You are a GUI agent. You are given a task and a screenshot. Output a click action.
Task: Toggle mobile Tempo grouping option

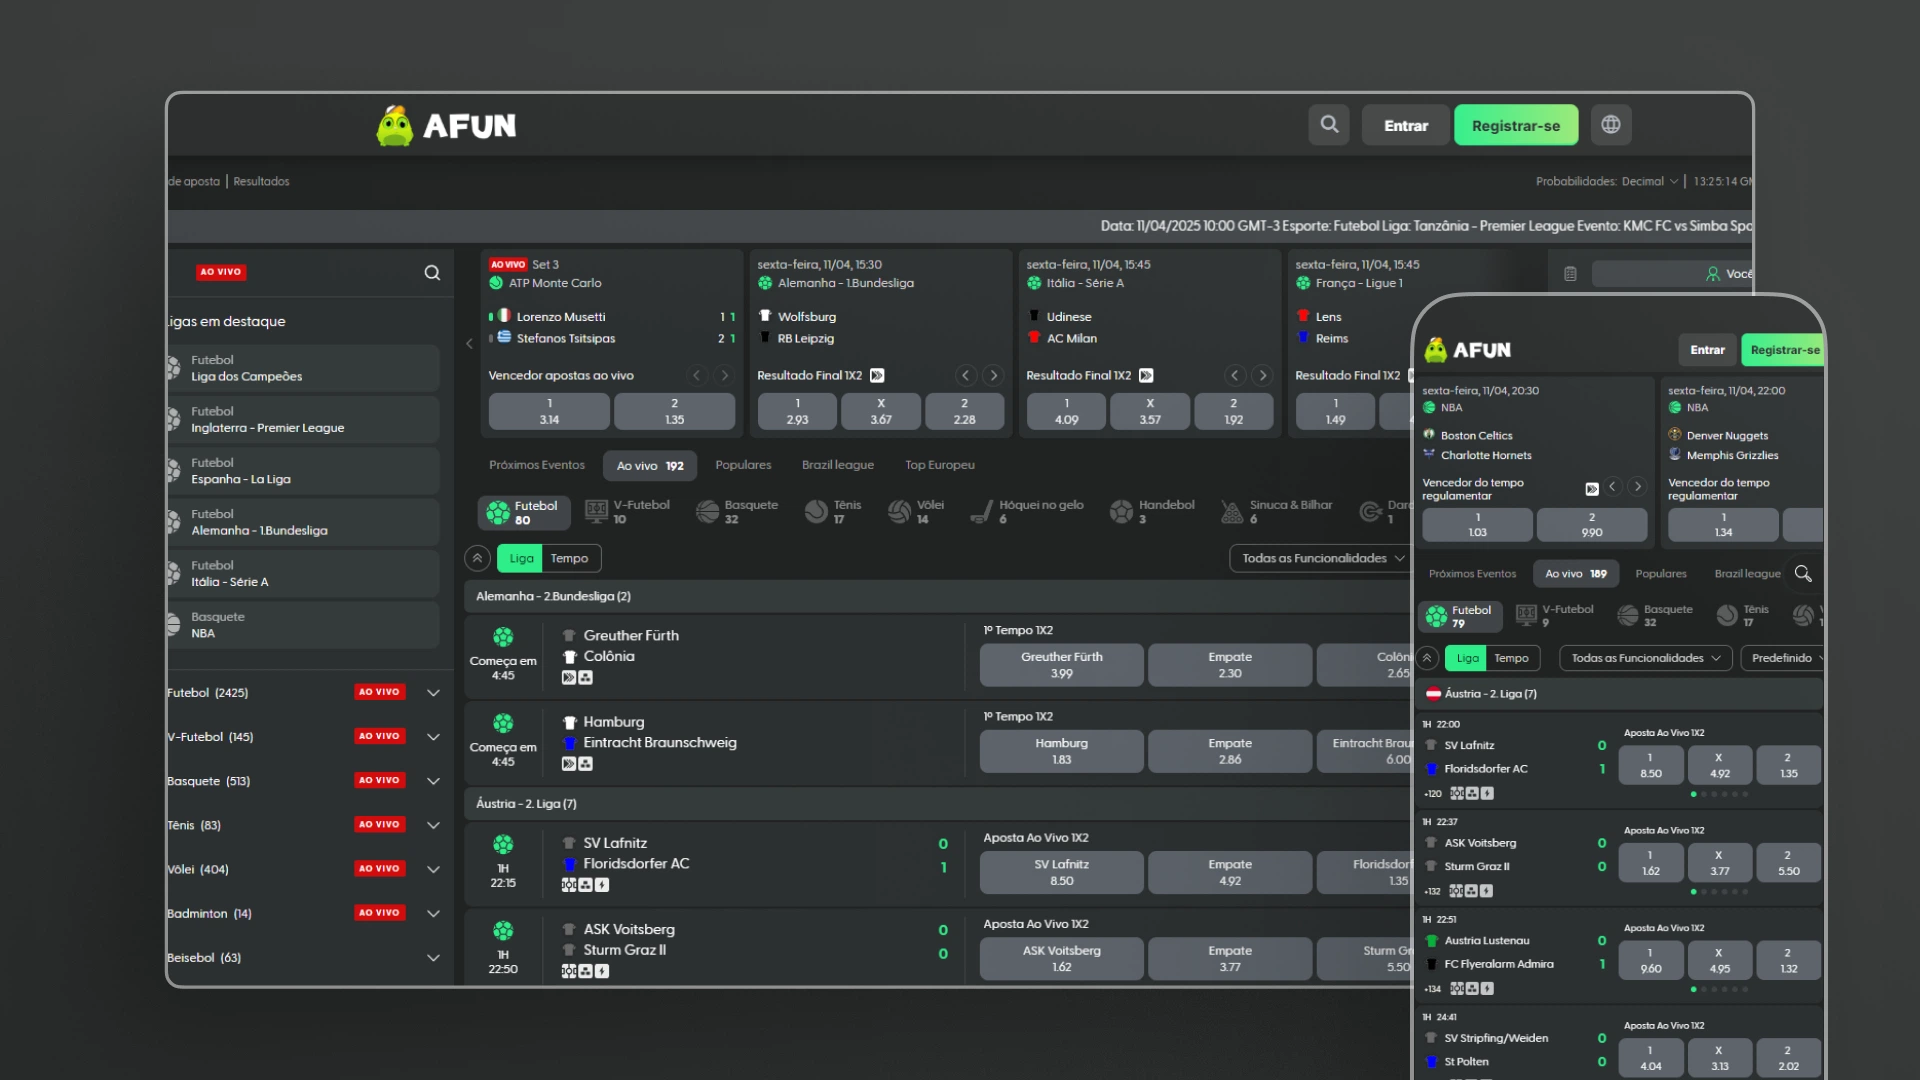pos(1512,658)
